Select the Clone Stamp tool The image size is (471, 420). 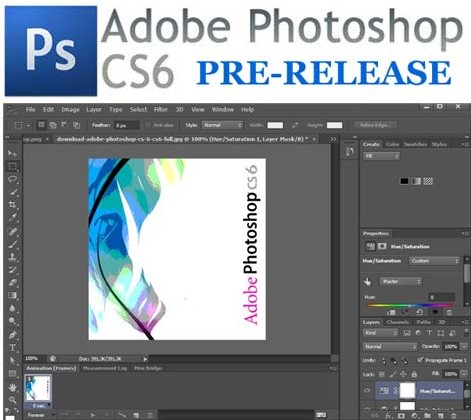[12, 257]
